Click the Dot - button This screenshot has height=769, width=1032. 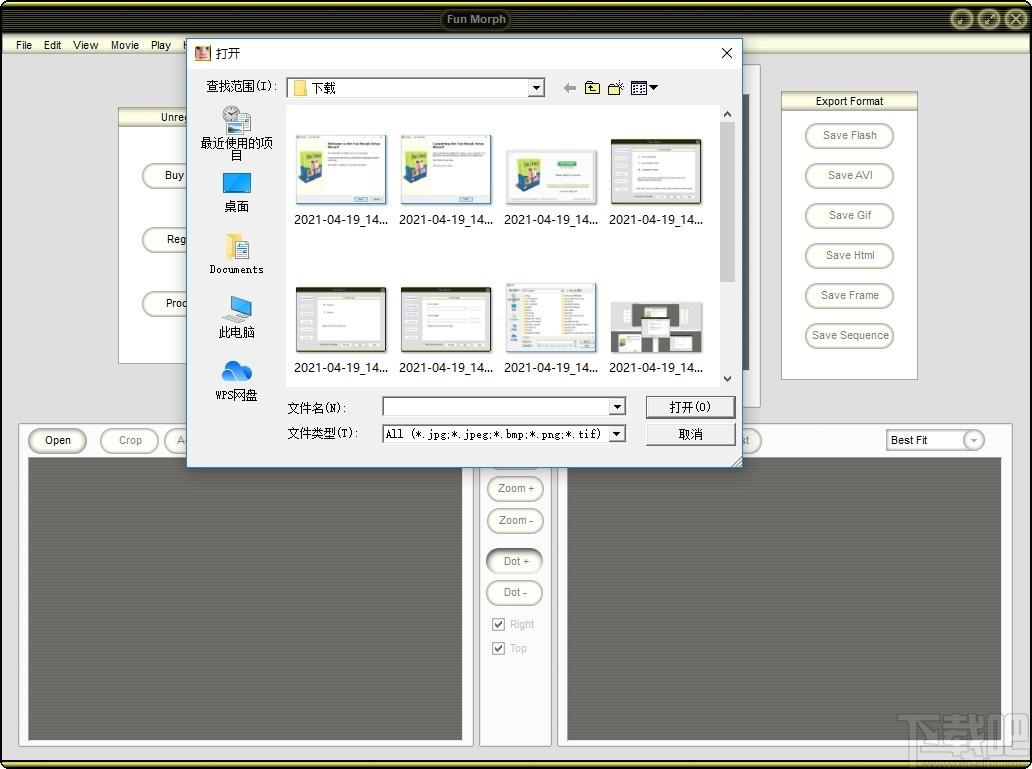515,593
